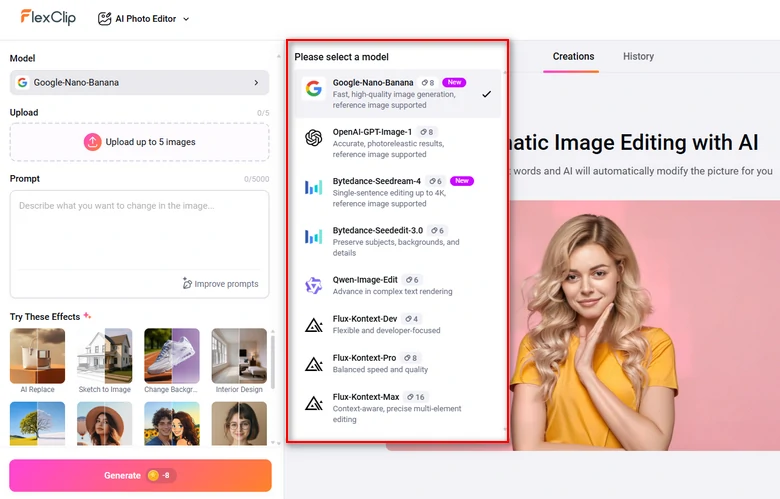The image size is (780, 499).
Task: Click 'Advance in complex text rendering' description
Action: click(x=392, y=292)
